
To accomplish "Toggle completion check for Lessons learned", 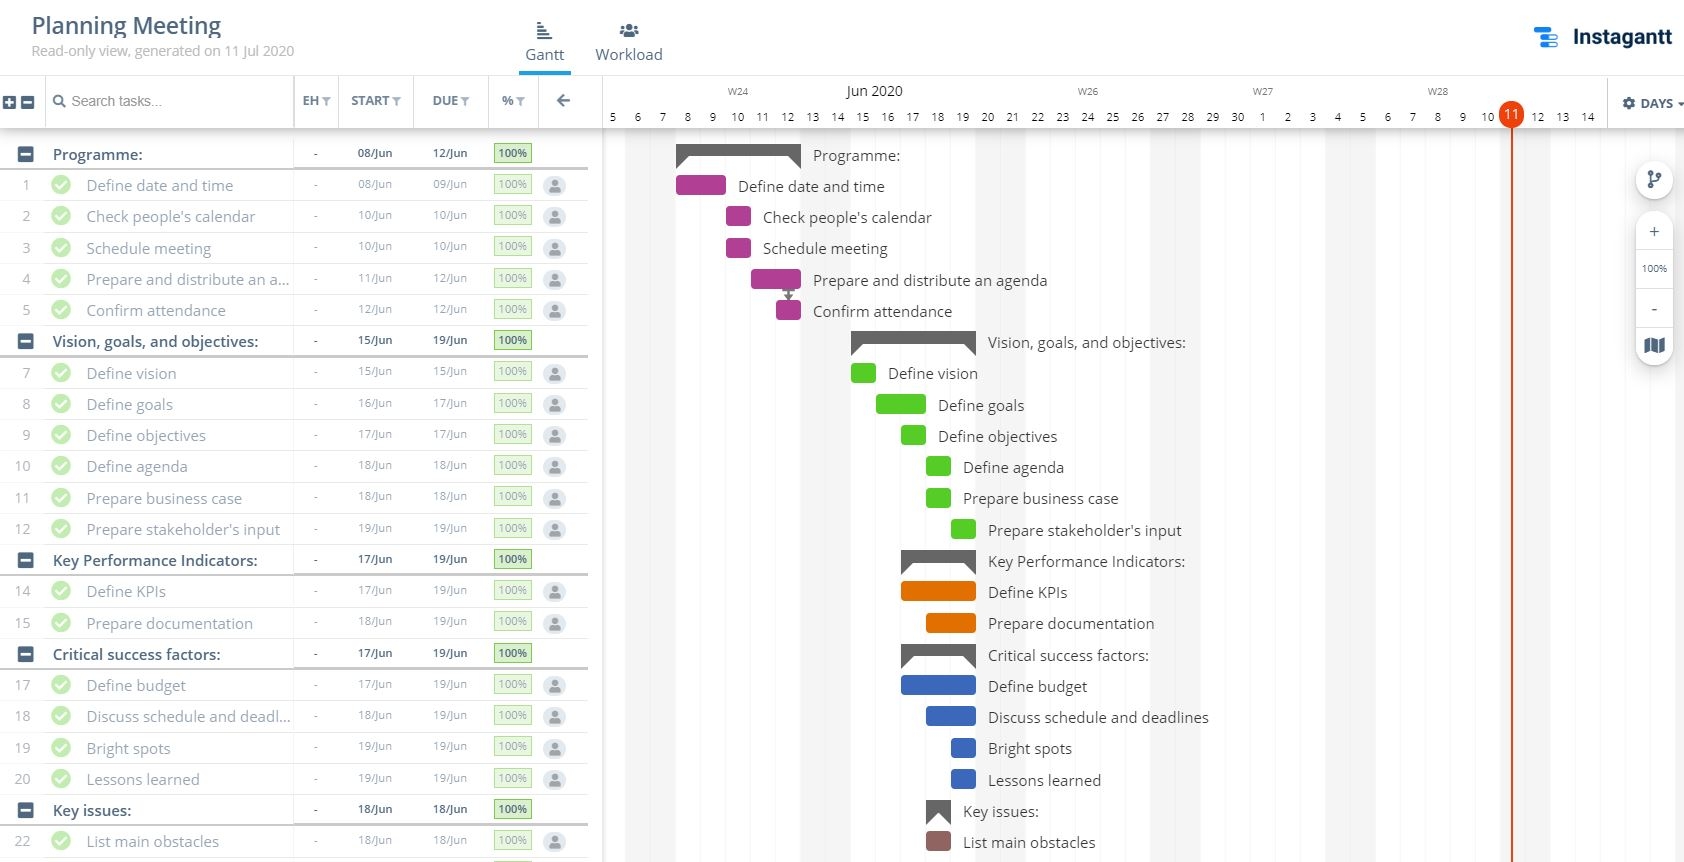I will pyautogui.click(x=61, y=779).
